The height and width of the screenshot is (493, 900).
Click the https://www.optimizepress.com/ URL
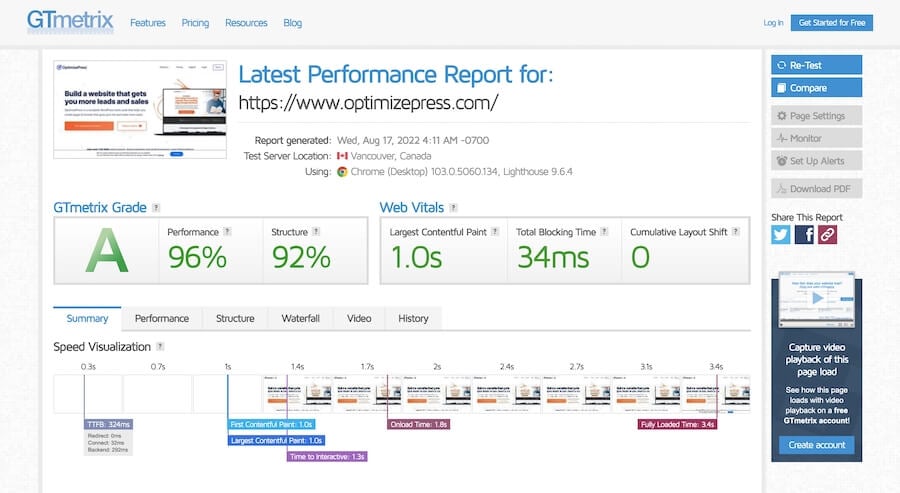(x=368, y=103)
